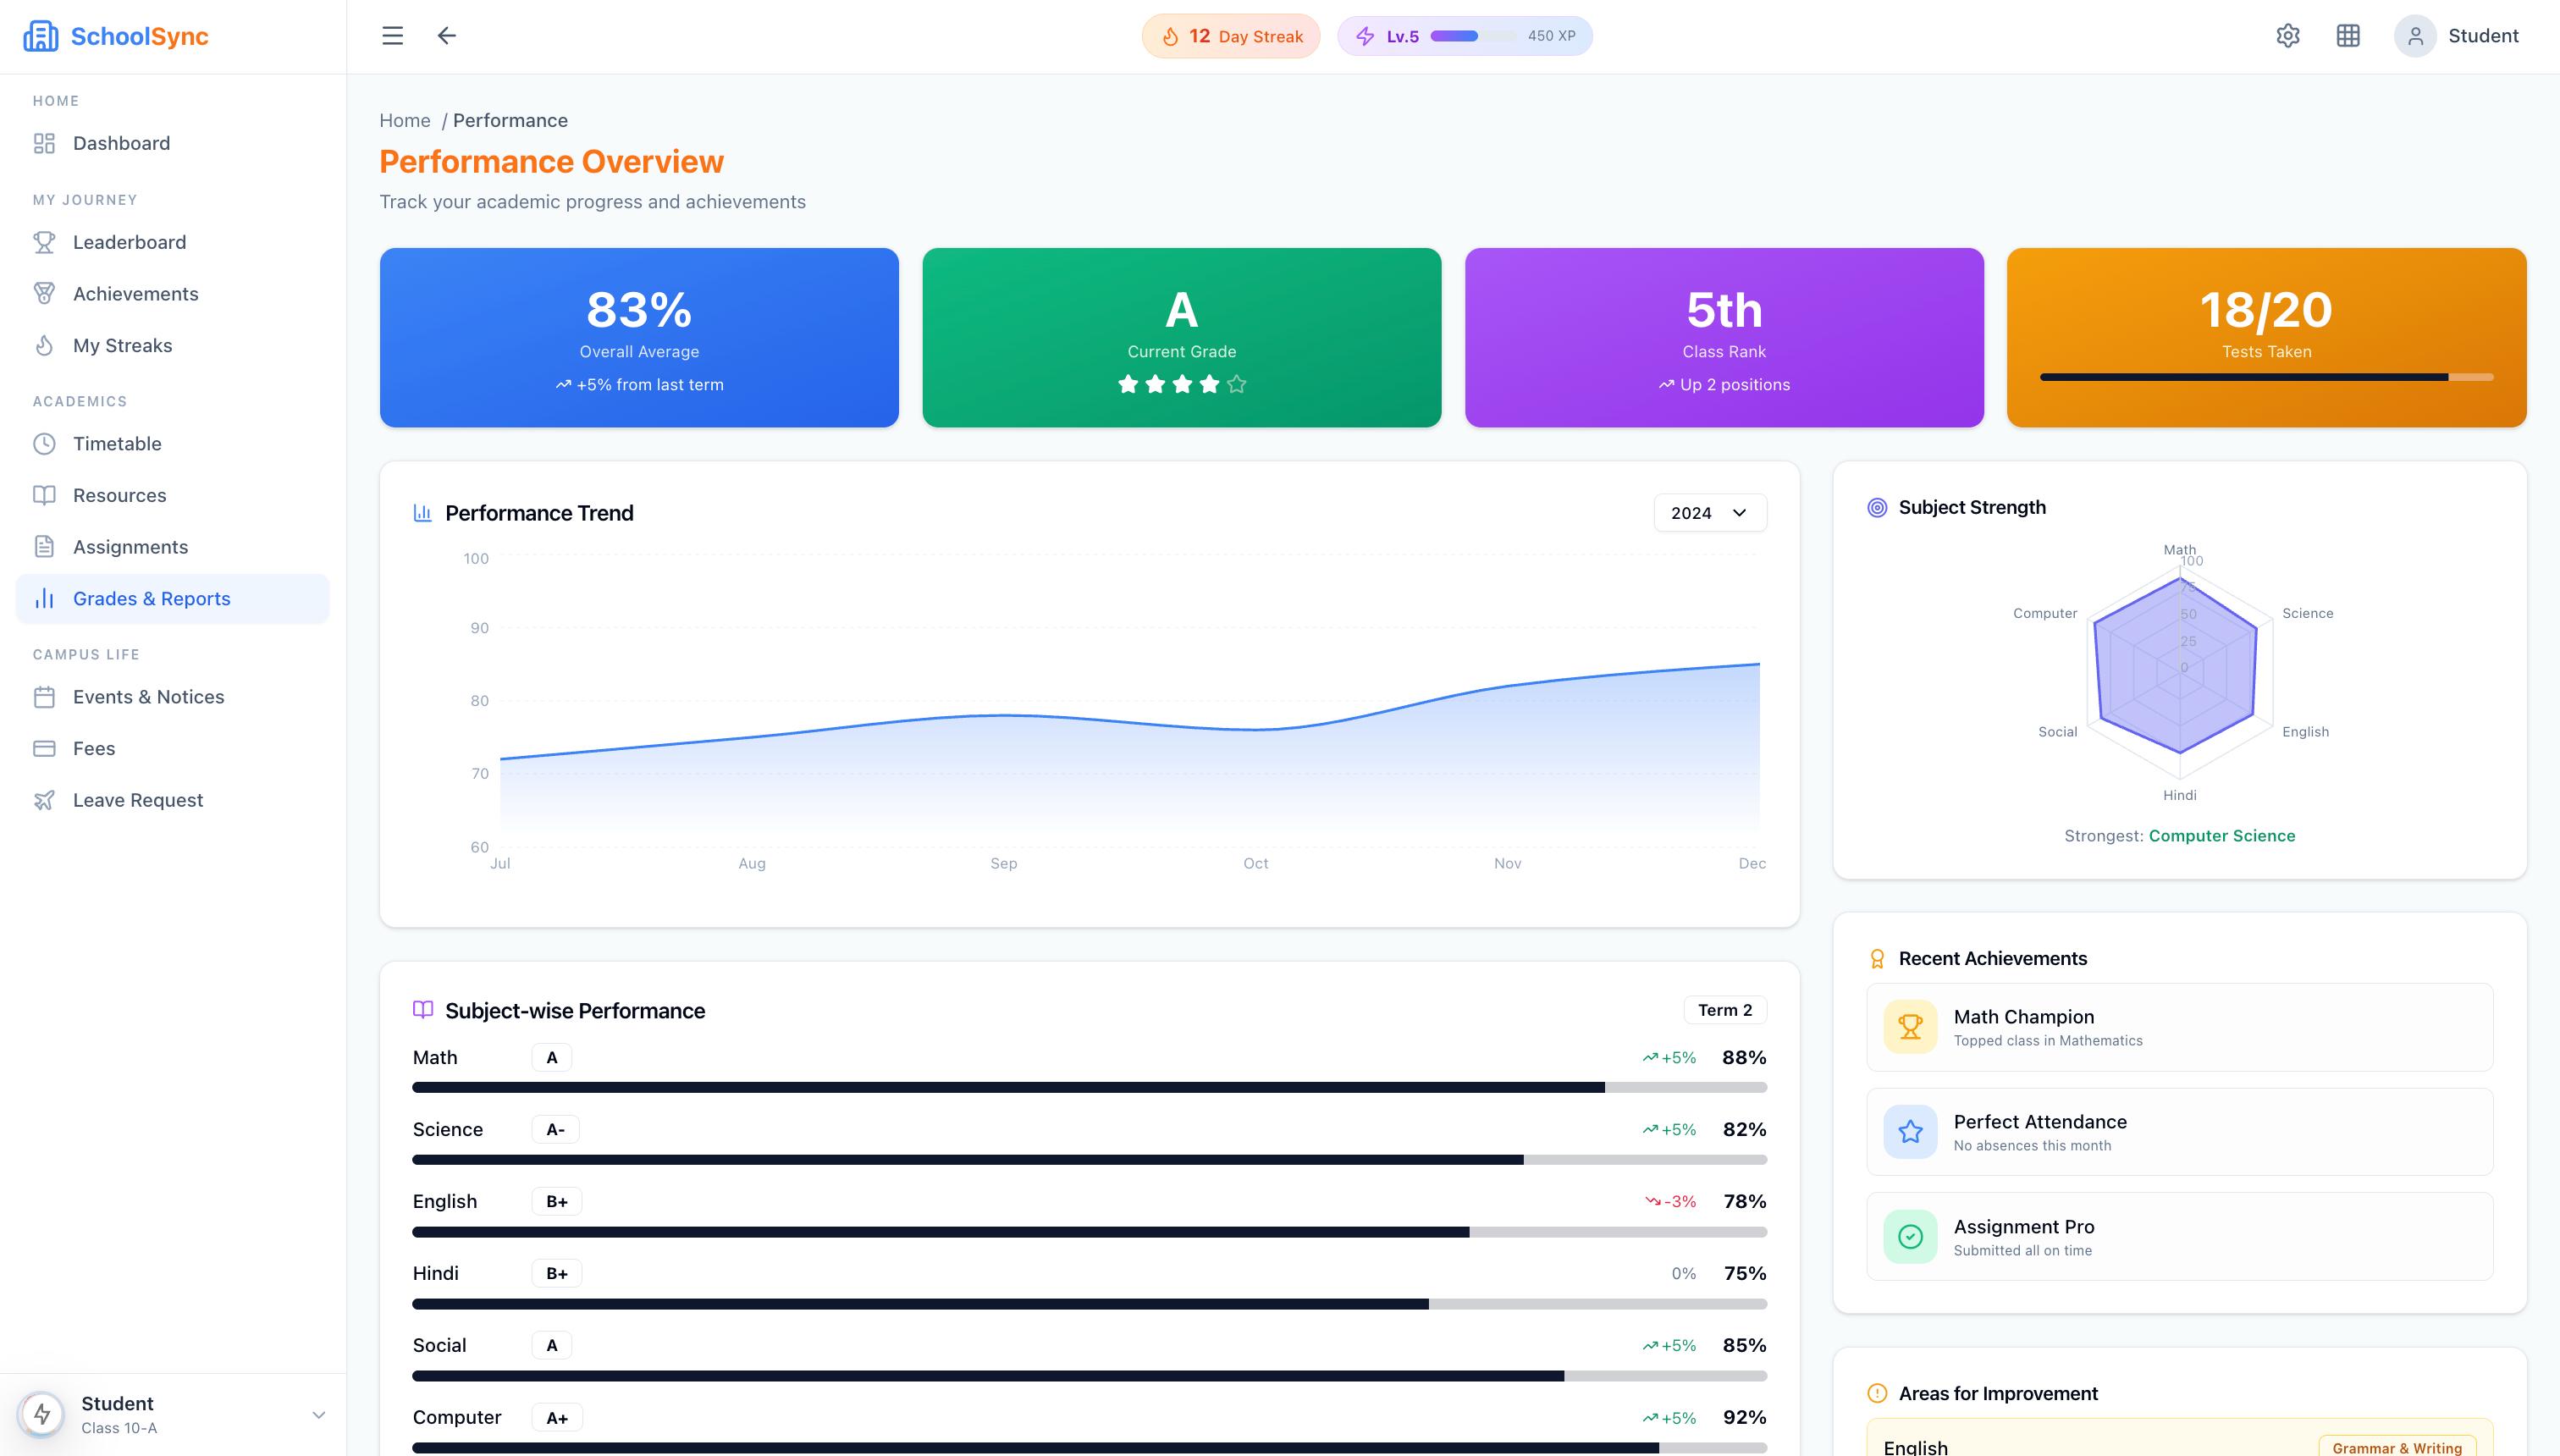The image size is (2560, 1456).
Task: Click the apps grid icon in header
Action: pyautogui.click(x=2348, y=36)
